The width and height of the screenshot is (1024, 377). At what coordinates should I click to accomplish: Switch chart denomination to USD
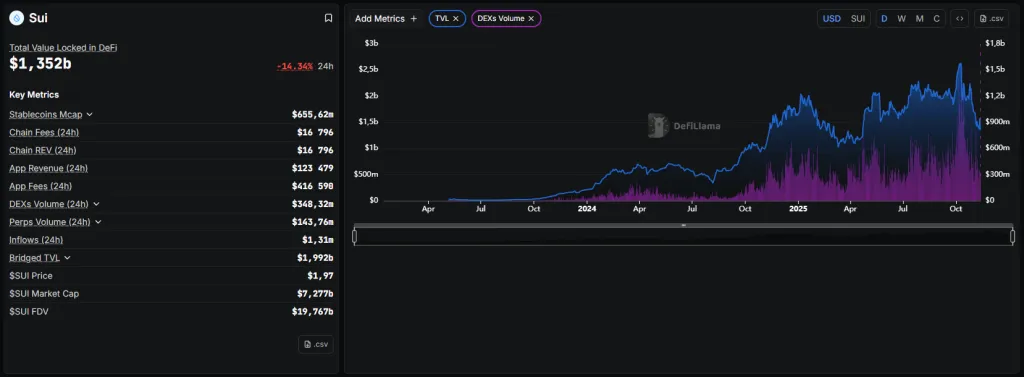831,19
